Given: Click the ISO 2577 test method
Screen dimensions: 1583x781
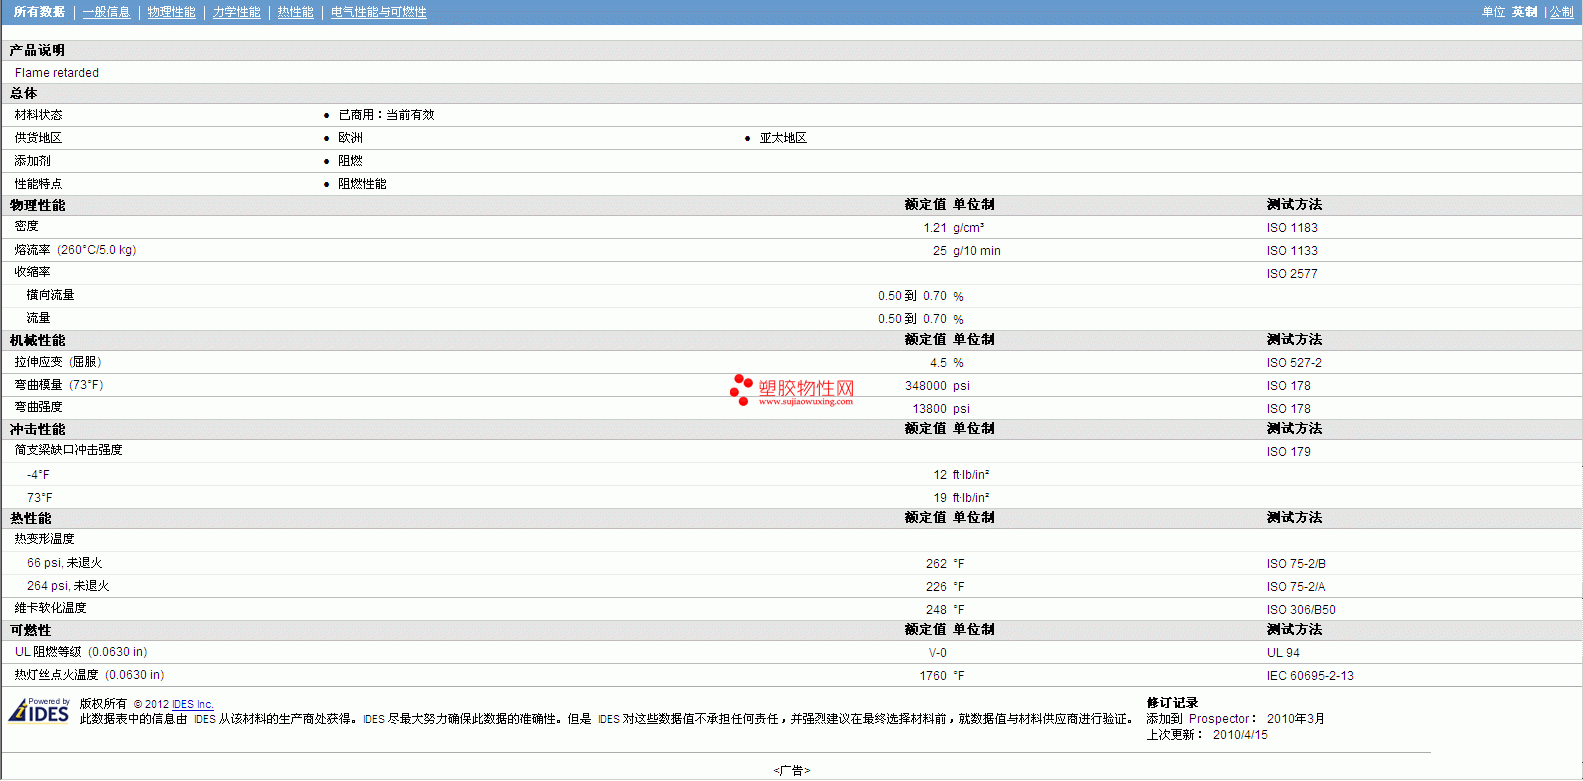Looking at the screenshot, I should click(1292, 274).
